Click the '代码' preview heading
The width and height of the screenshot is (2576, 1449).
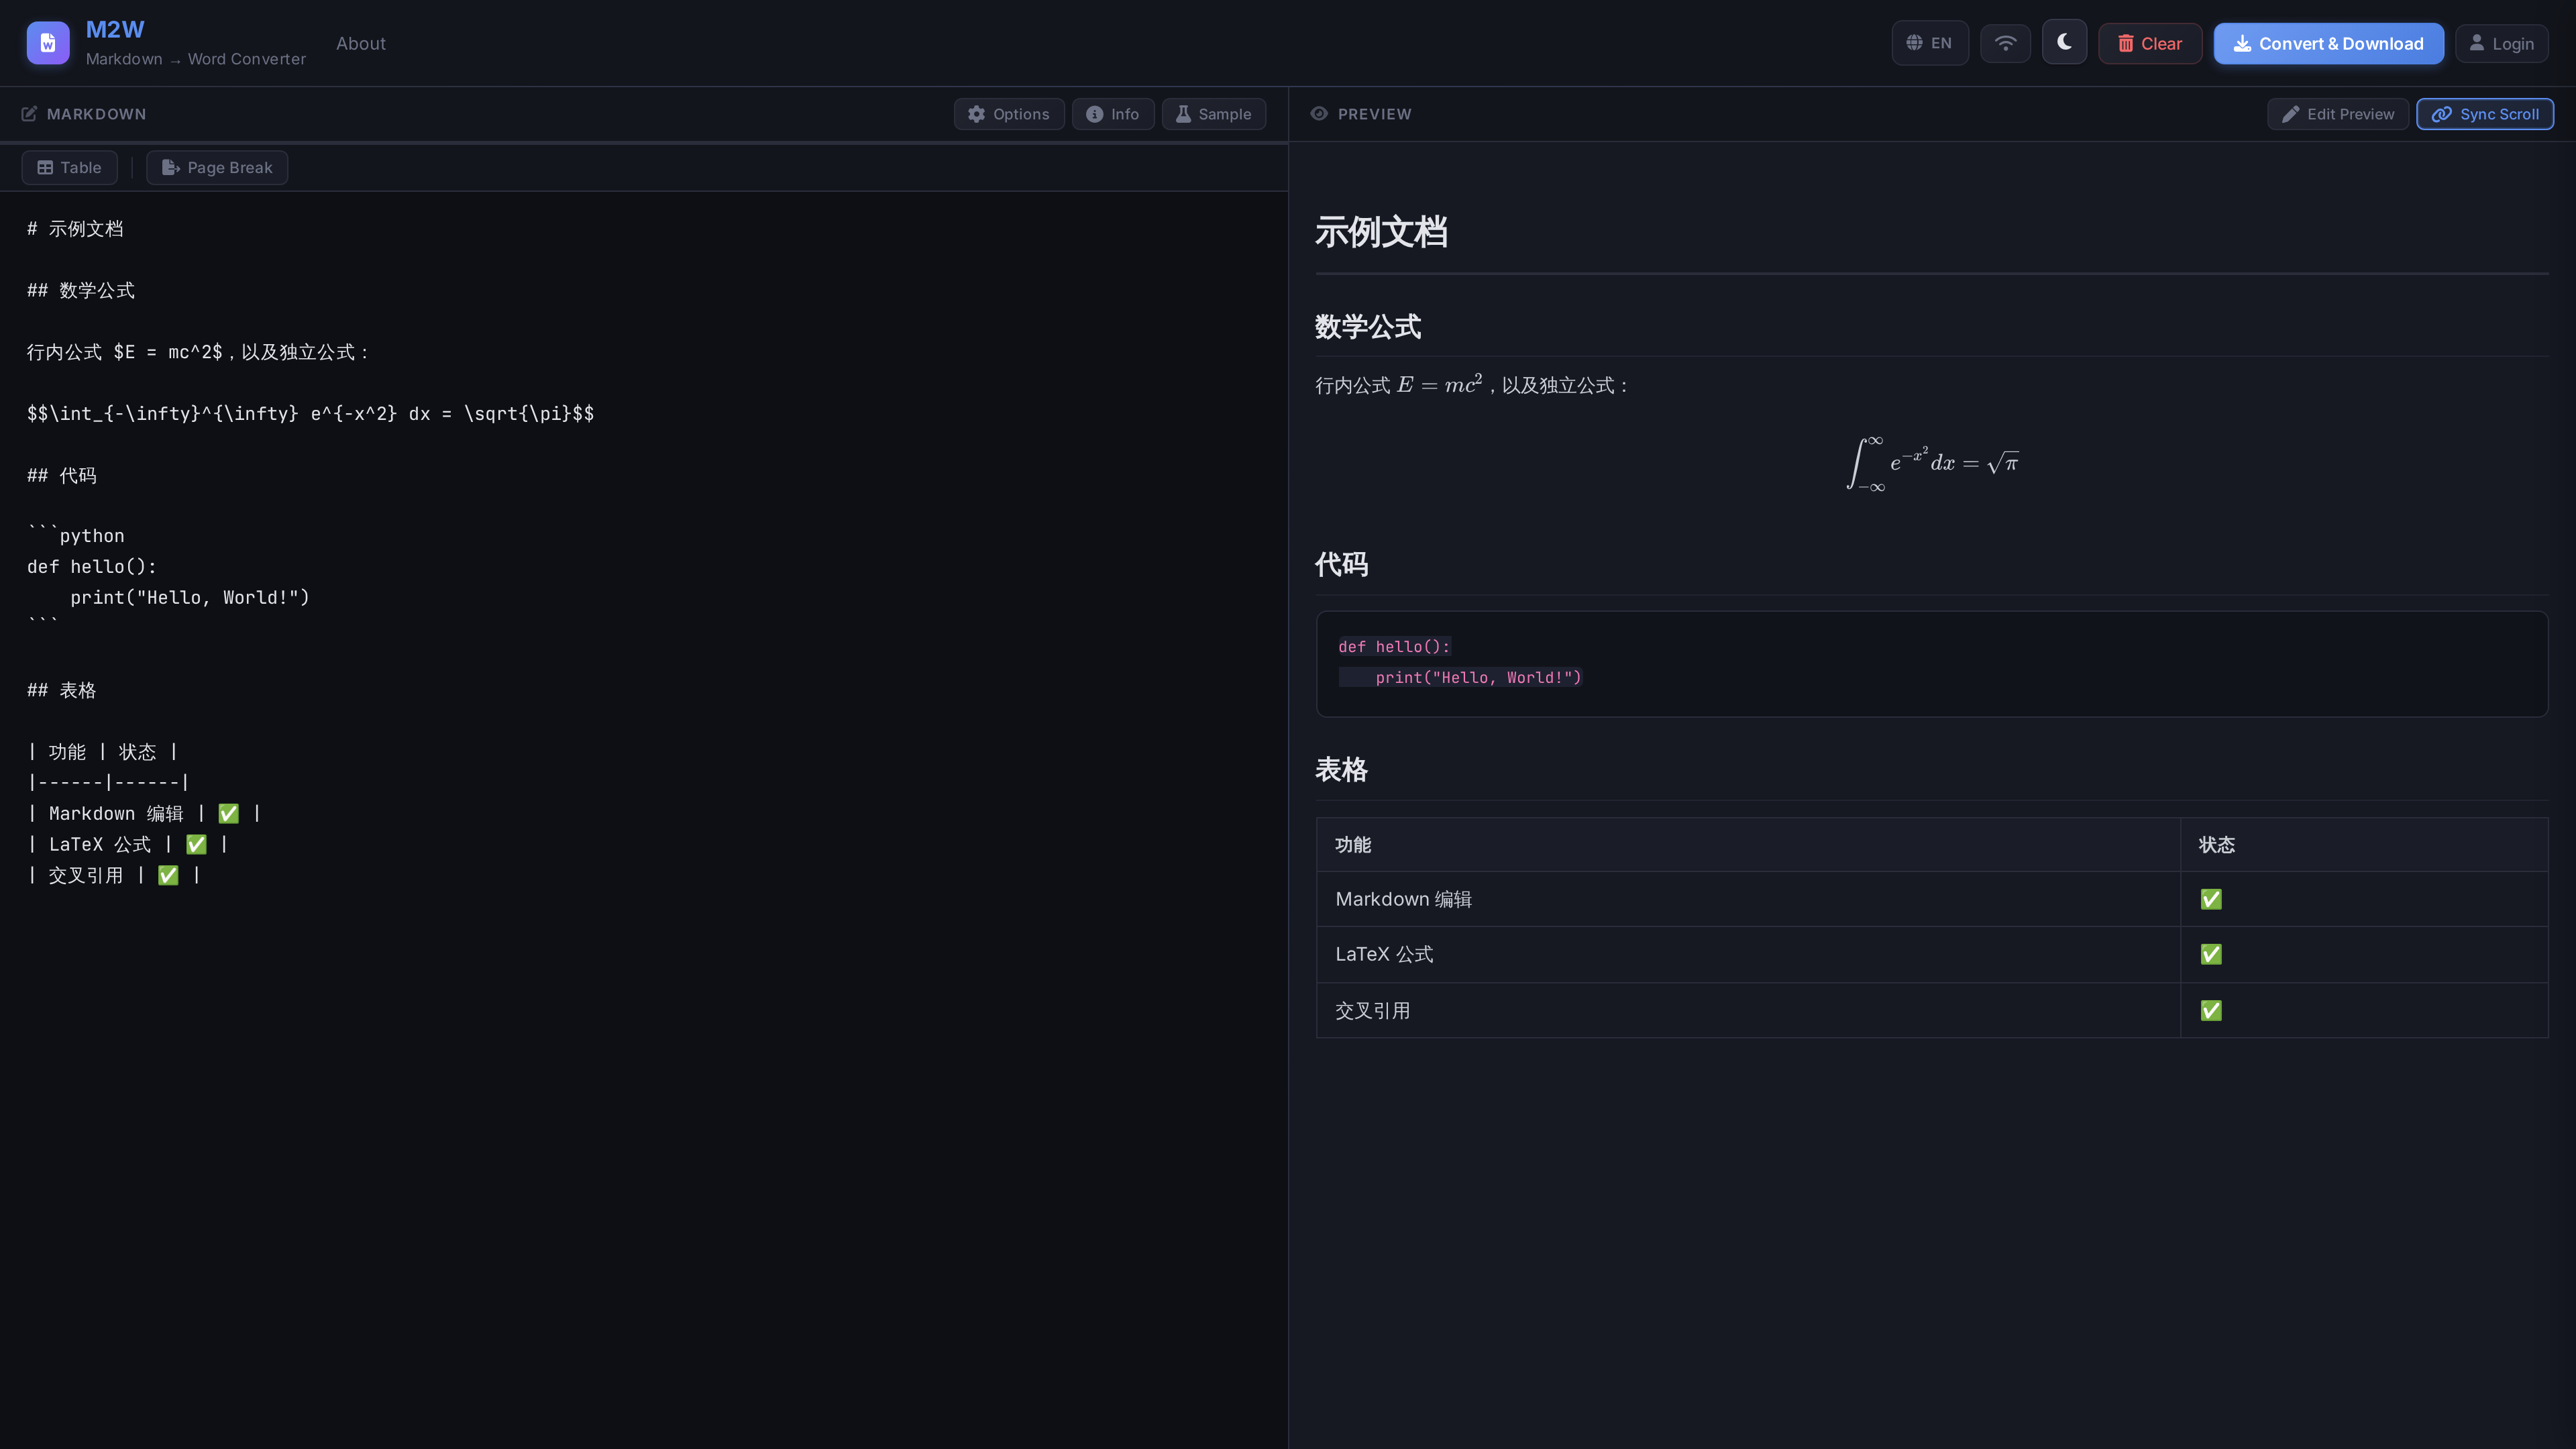pos(1341,565)
